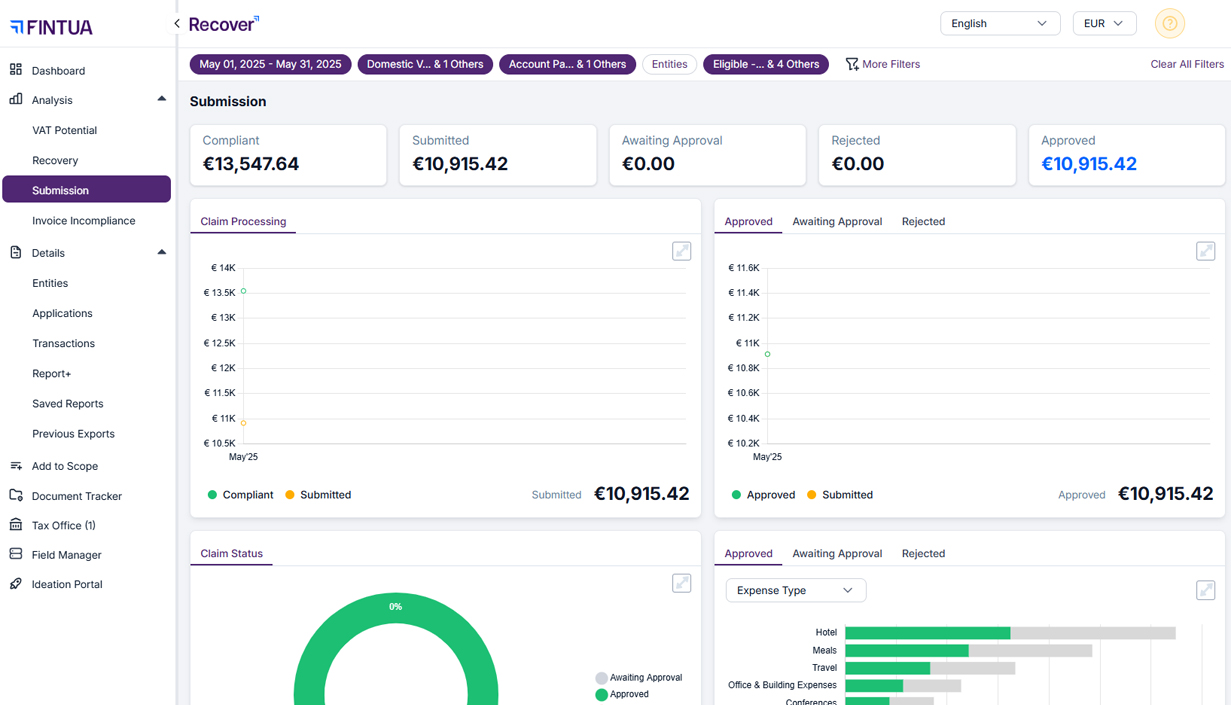Click the More Filters funnel icon

point(852,64)
